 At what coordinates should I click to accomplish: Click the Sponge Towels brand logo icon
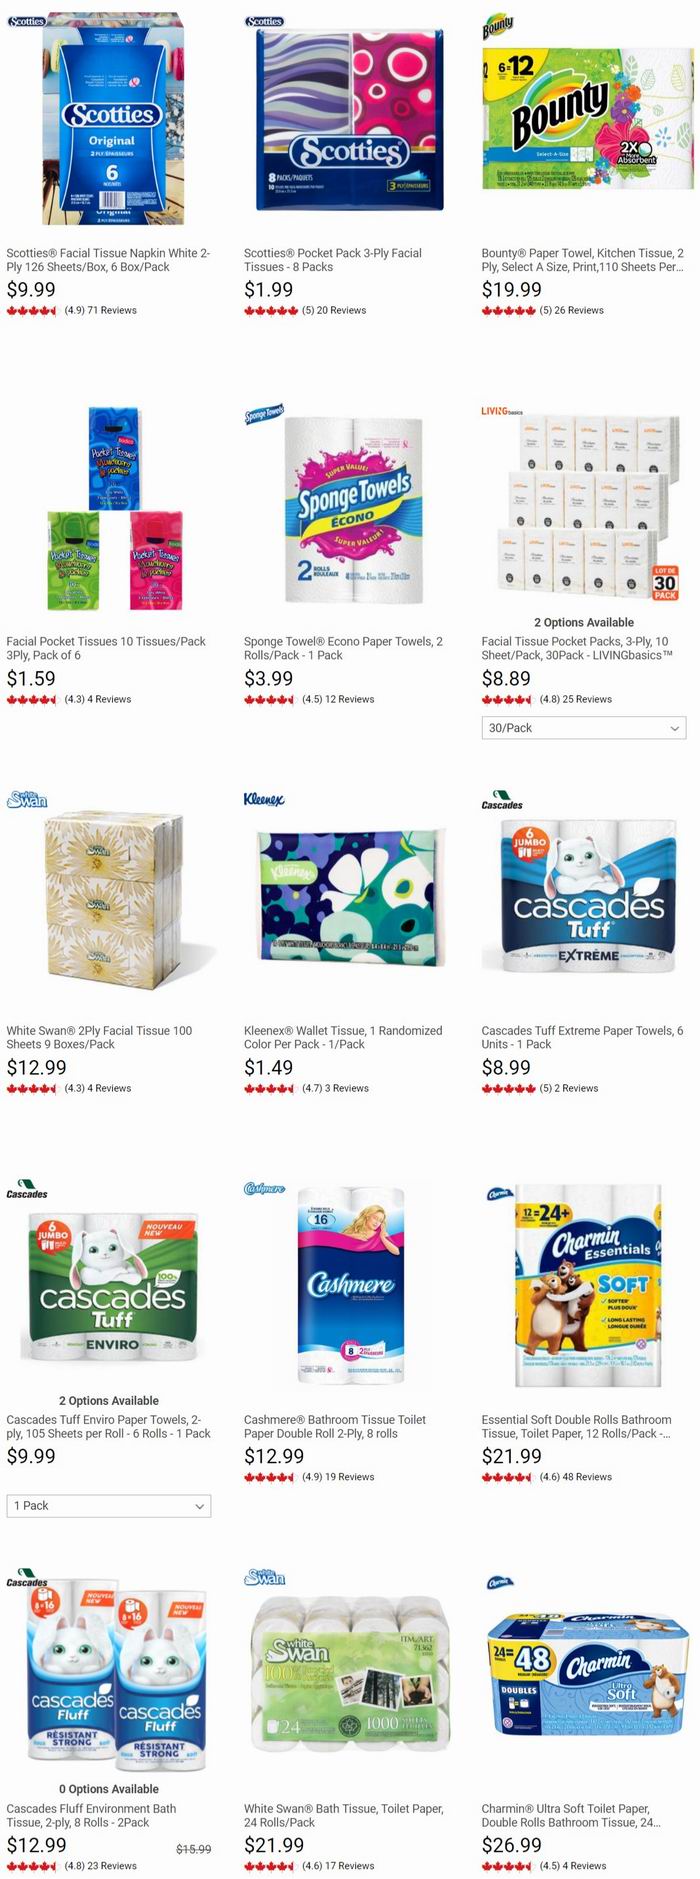click(264, 413)
